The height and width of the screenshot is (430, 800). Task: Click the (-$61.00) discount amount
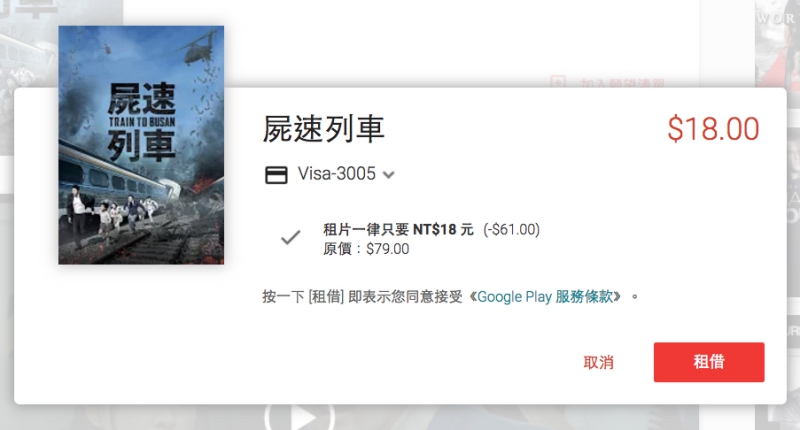[x=512, y=230]
